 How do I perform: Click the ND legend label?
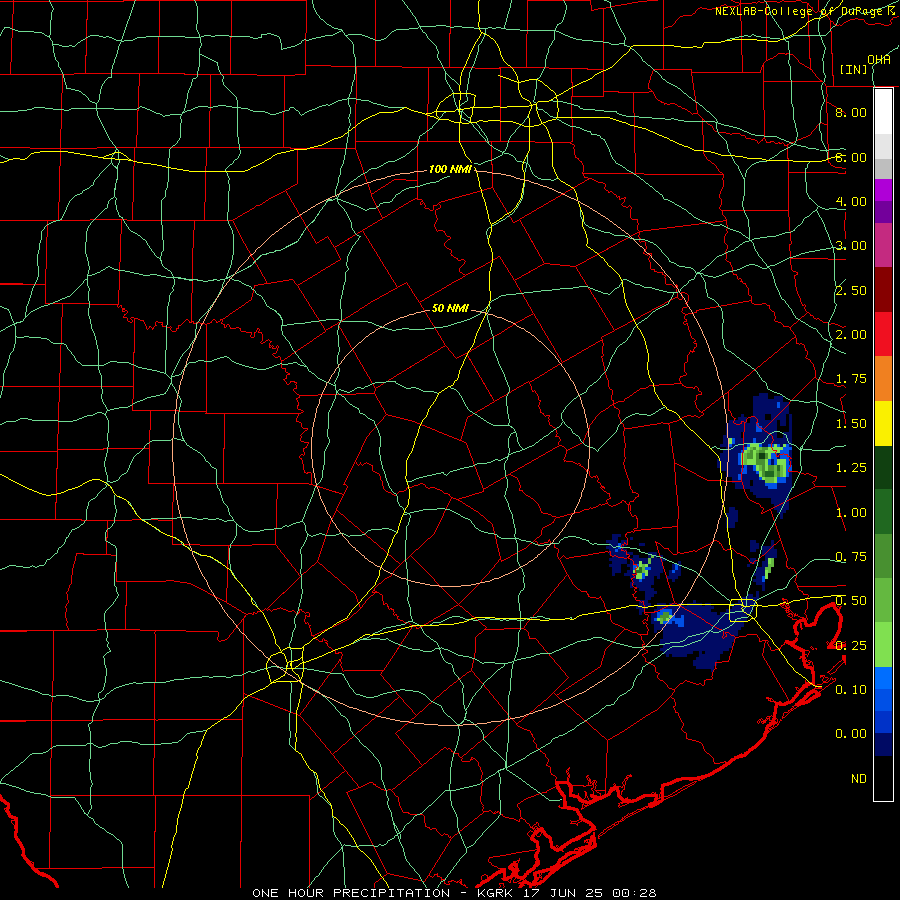coord(859,779)
